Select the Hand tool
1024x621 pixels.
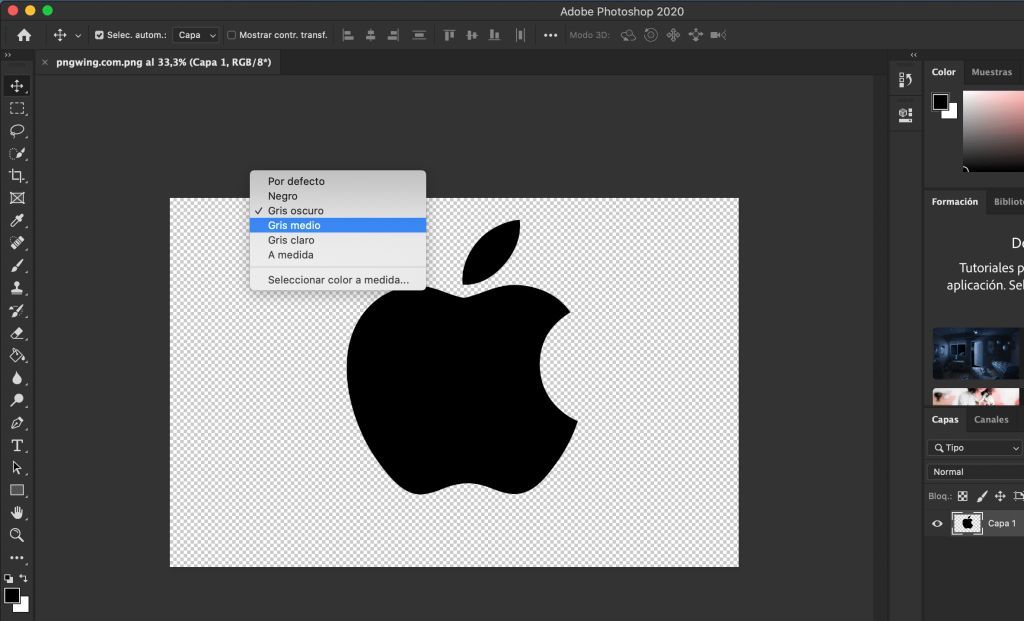[17, 513]
